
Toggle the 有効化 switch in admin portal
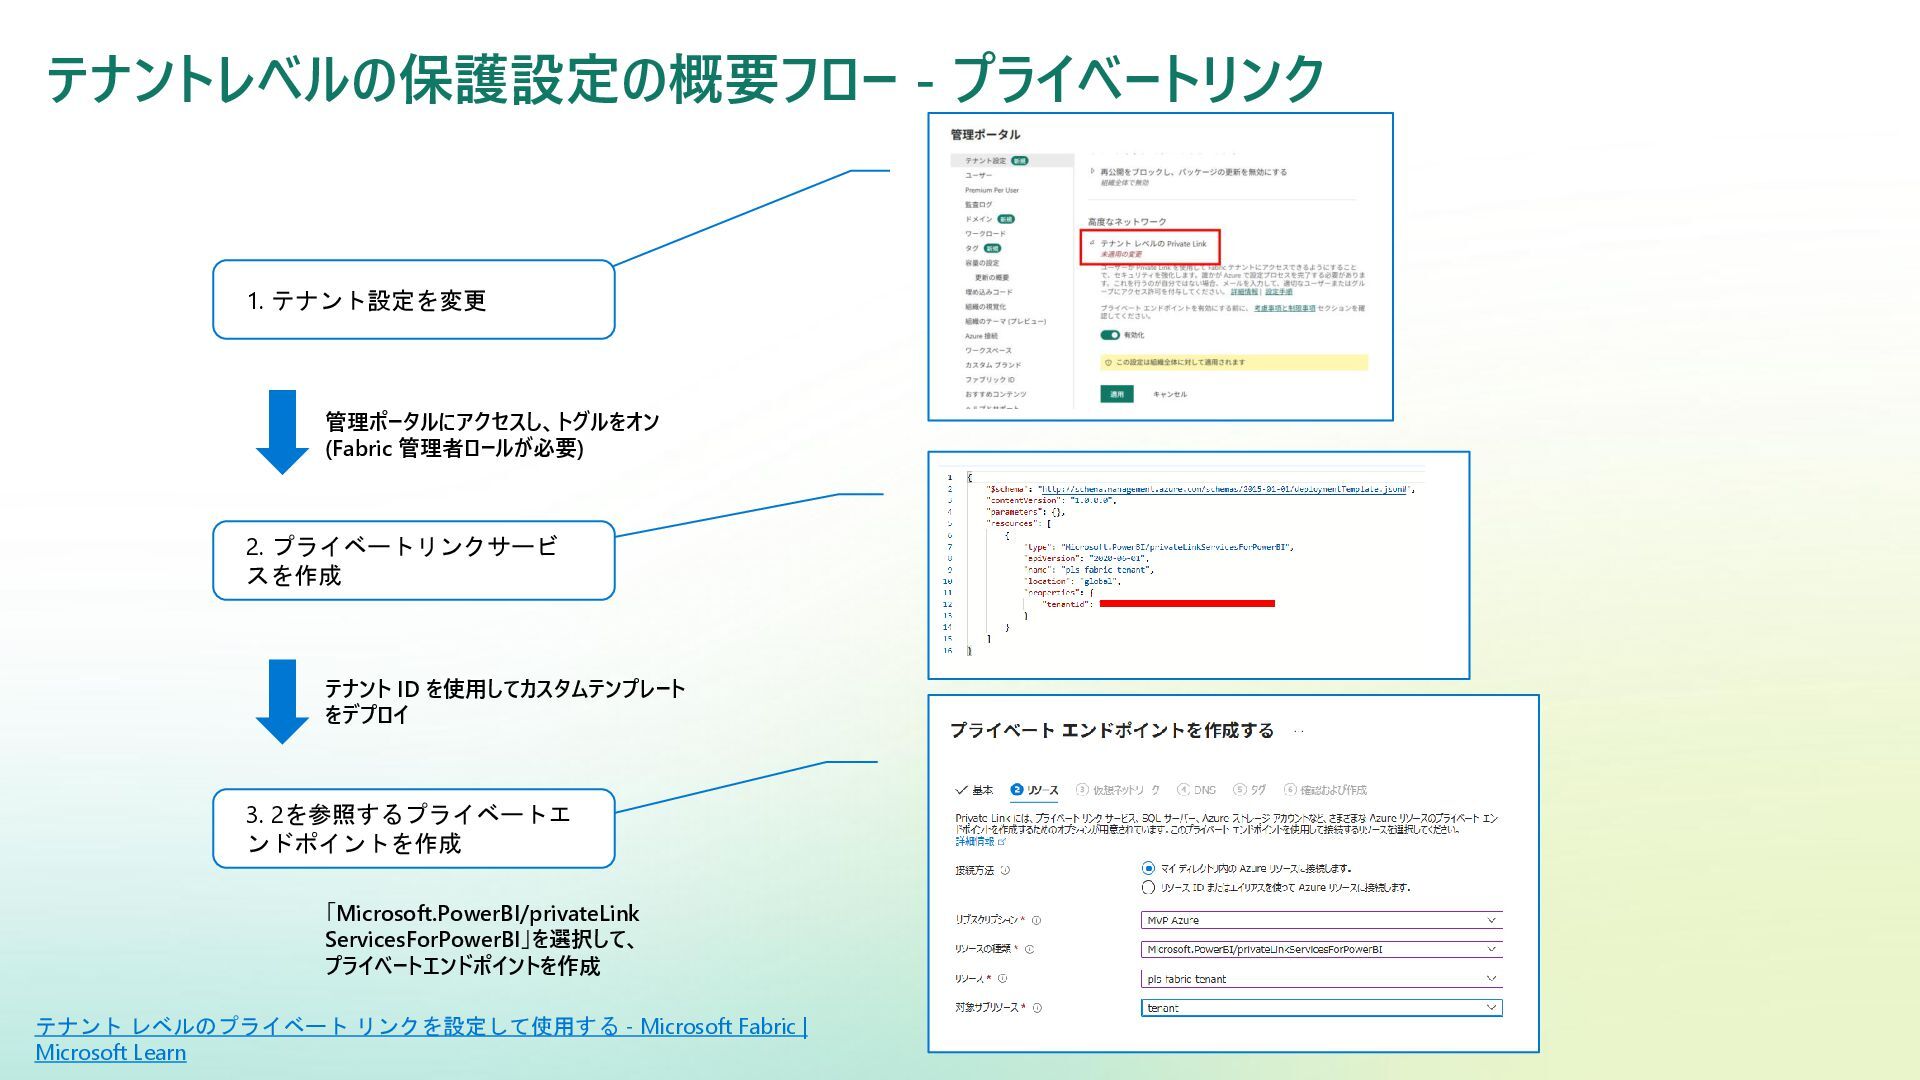1110,335
